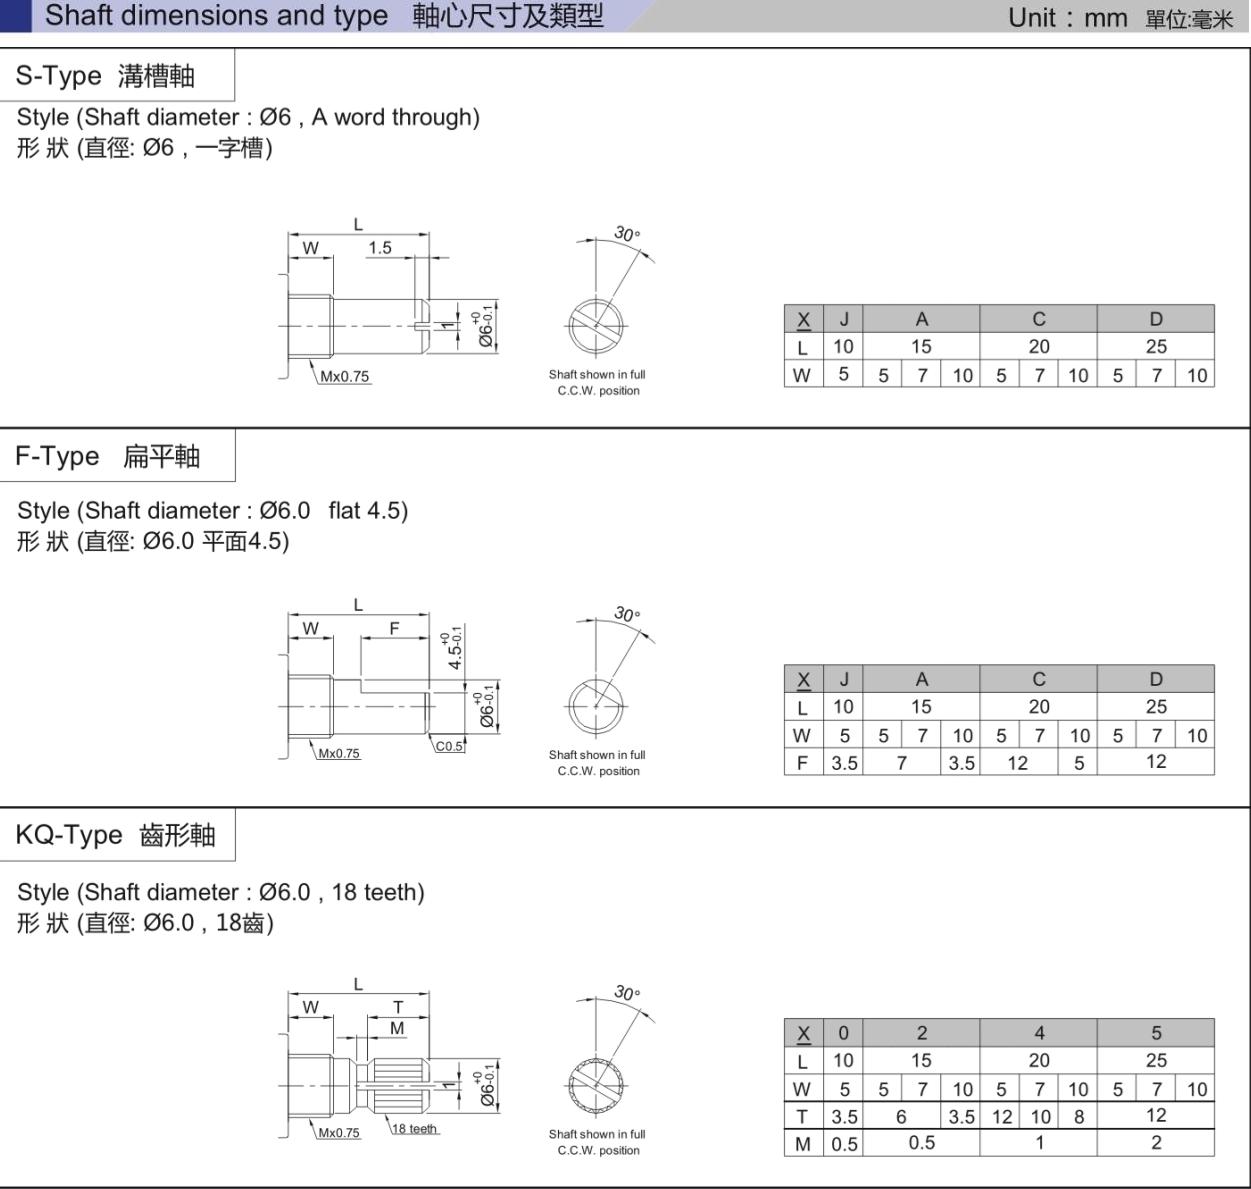The height and width of the screenshot is (1189, 1251).
Task: Click the M row value 2 in KQ table
Action: 1155,1143
